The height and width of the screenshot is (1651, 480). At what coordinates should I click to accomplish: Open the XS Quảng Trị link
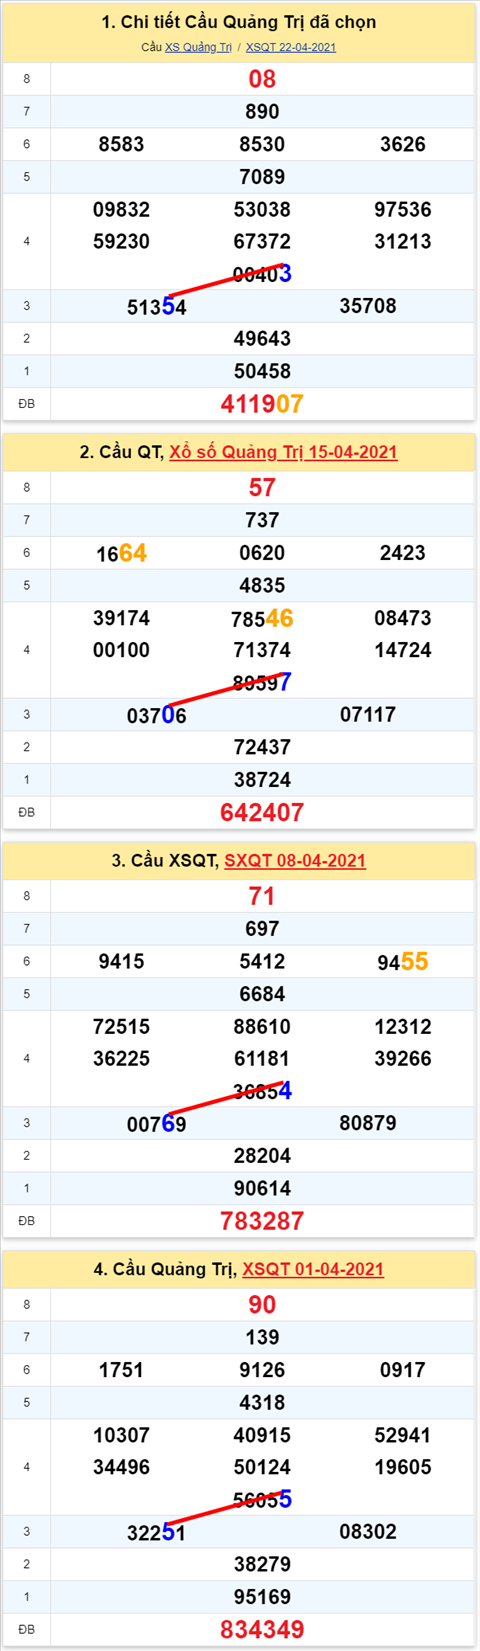pos(198,47)
